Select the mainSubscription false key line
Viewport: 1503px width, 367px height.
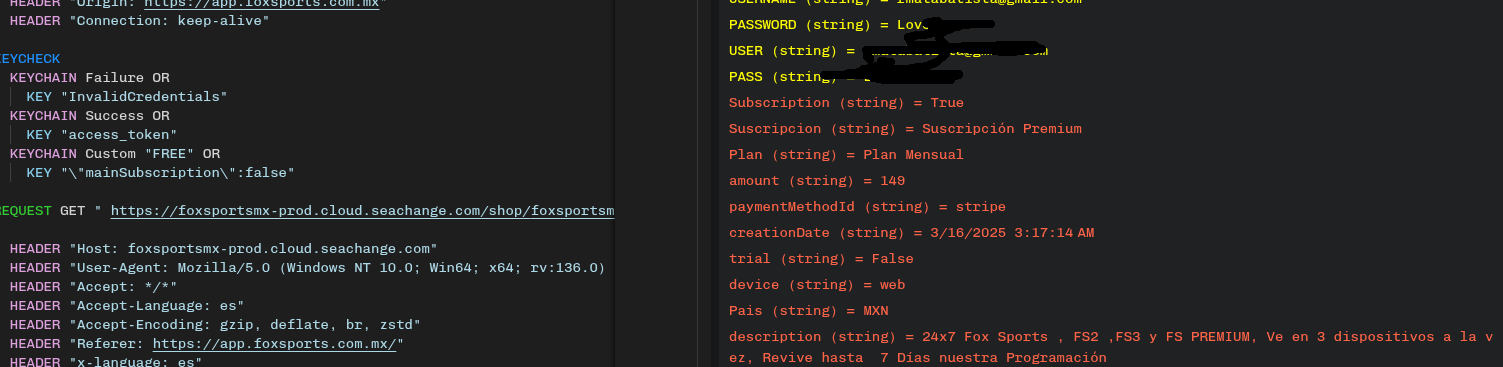coord(160,173)
